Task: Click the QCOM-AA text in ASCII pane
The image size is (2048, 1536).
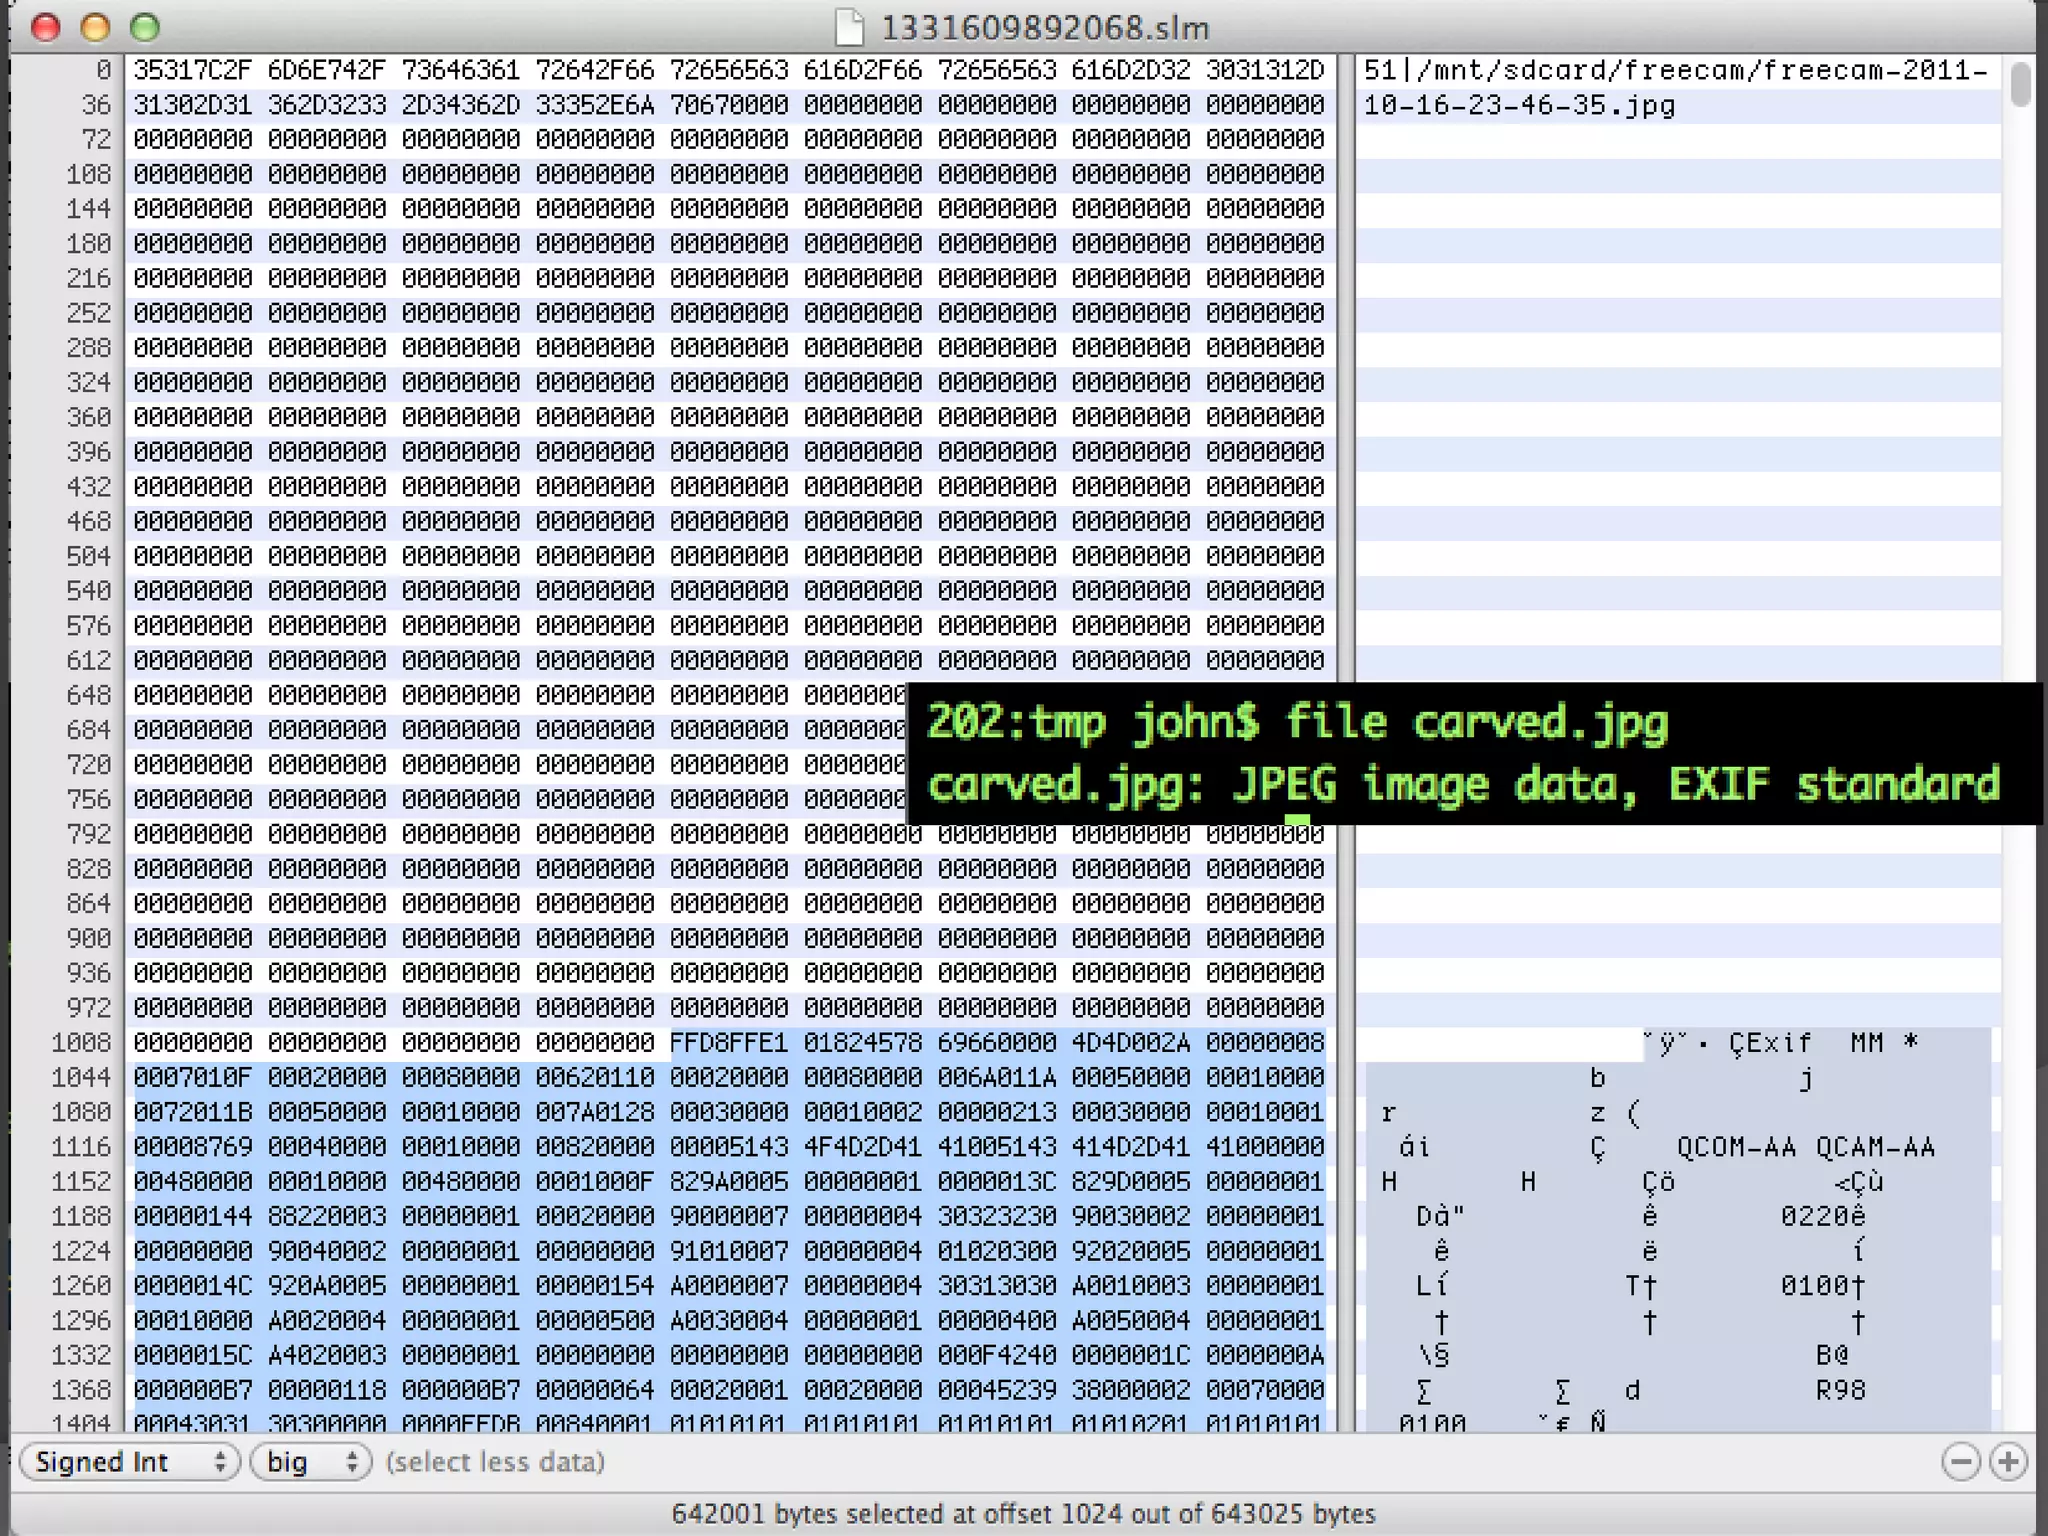Action: point(1735,1147)
